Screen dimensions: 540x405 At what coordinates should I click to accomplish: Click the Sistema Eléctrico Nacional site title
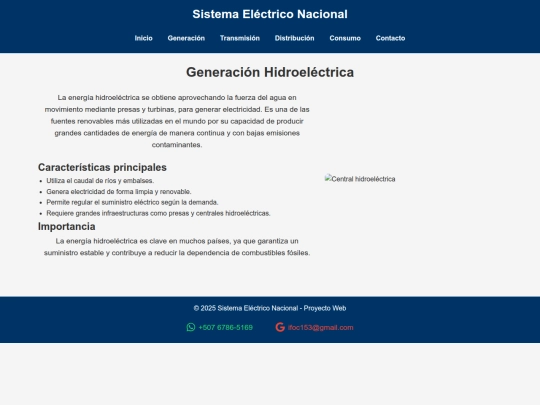[270, 14]
